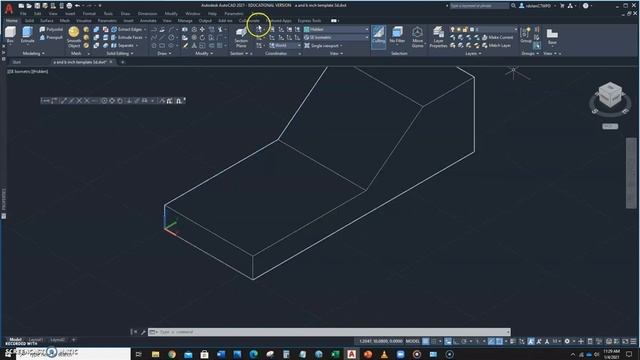
Task: Click the Undo arrow in Quick Access toolbar
Action: (x=77, y=6)
